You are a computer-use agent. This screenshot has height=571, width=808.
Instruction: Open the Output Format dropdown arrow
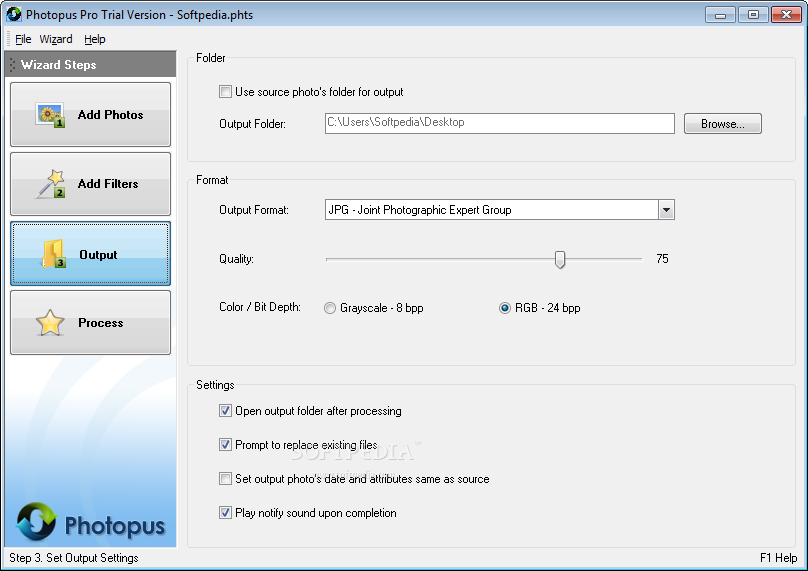[x=666, y=210]
